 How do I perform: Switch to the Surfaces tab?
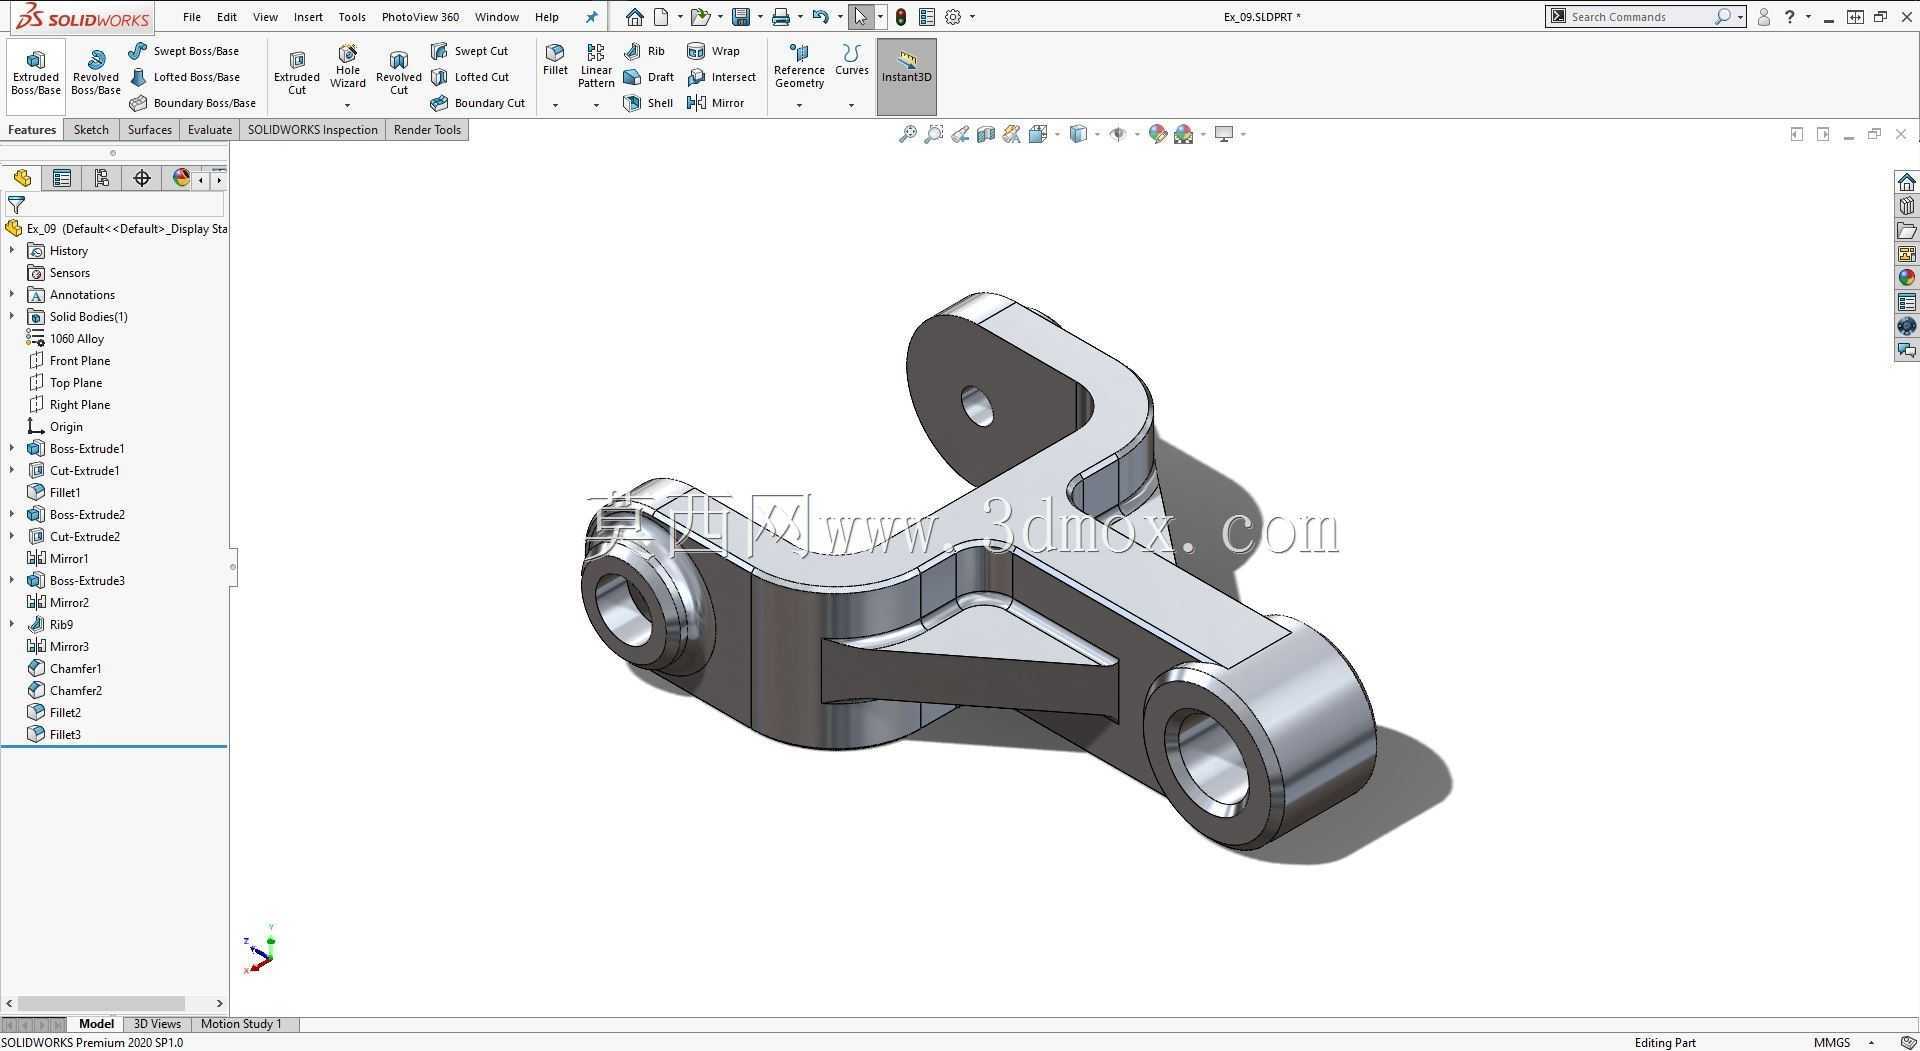pyautogui.click(x=150, y=130)
